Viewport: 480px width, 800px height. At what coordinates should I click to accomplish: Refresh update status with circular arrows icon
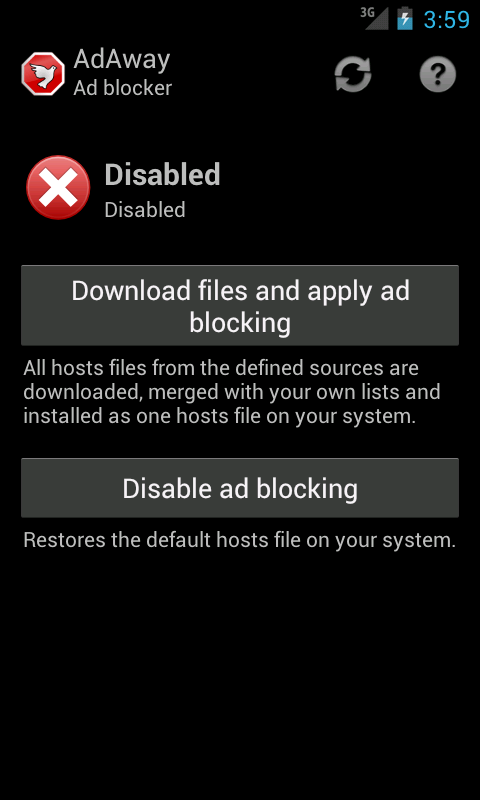point(353,74)
